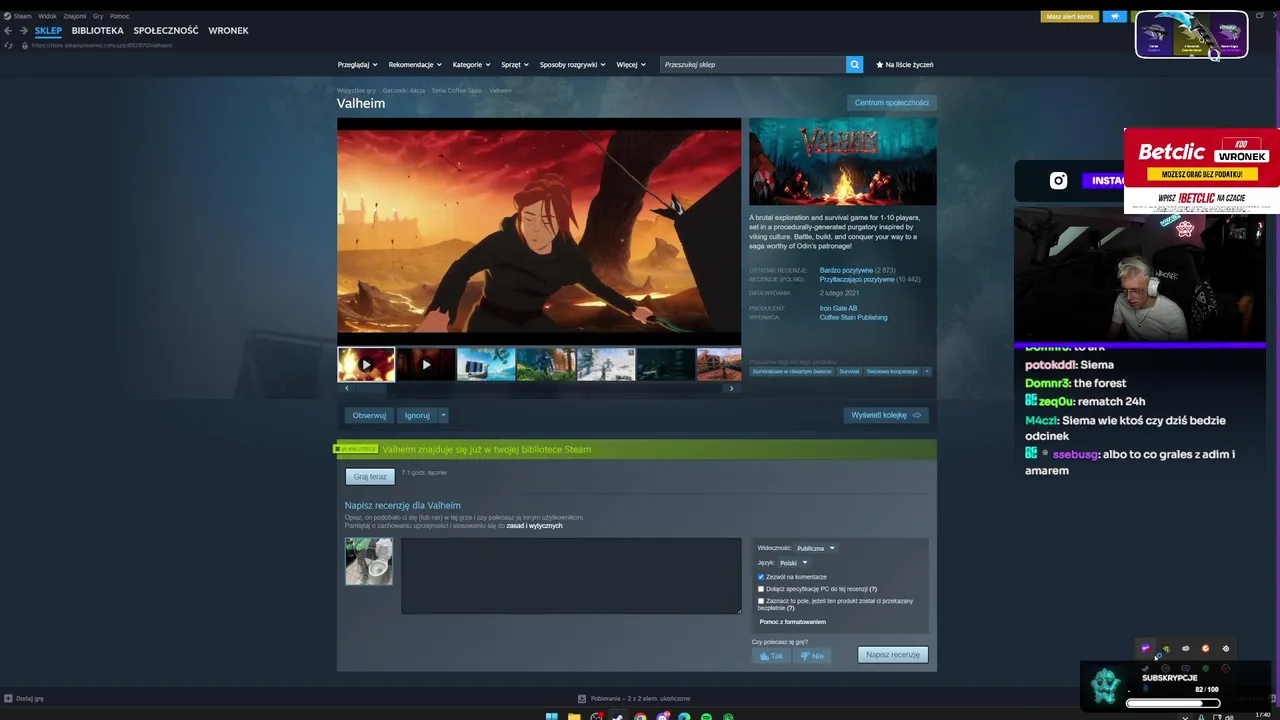1280x720 pixels.
Task: Open WRONEK profile tab
Action: (x=228, y=31)
